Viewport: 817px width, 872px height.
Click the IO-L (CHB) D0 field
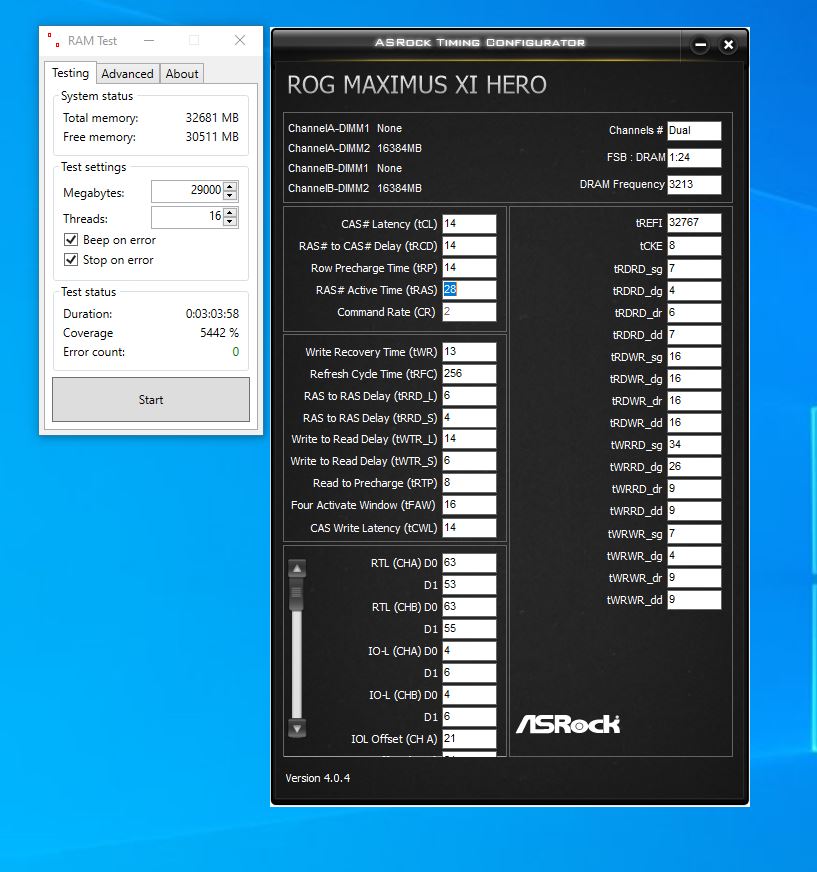(469, 695)
